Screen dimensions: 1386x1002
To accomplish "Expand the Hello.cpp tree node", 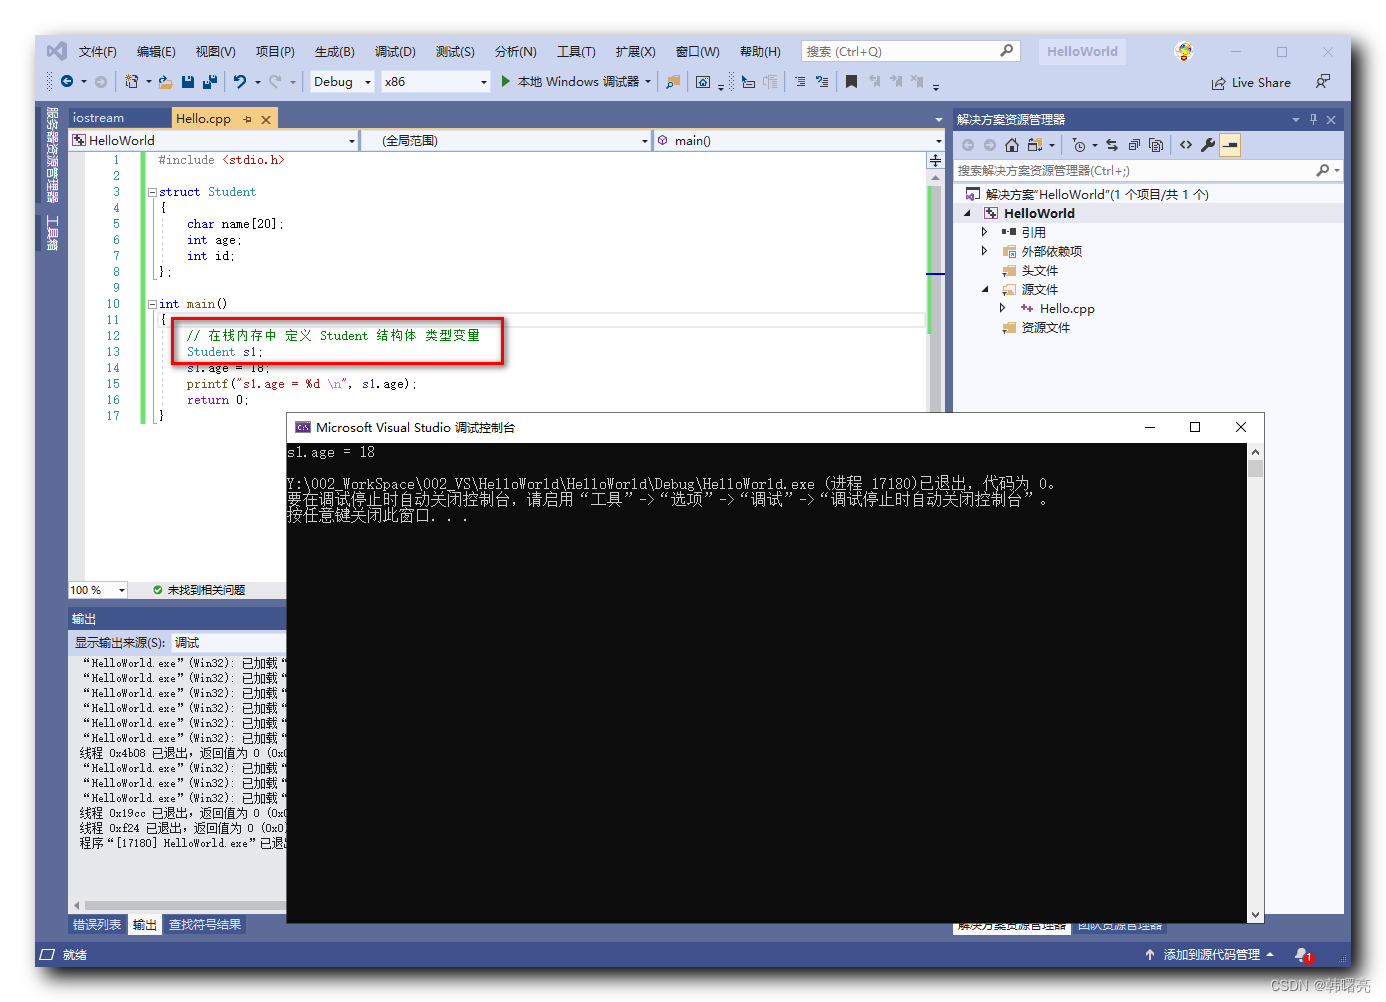I will coord(1003,308).
